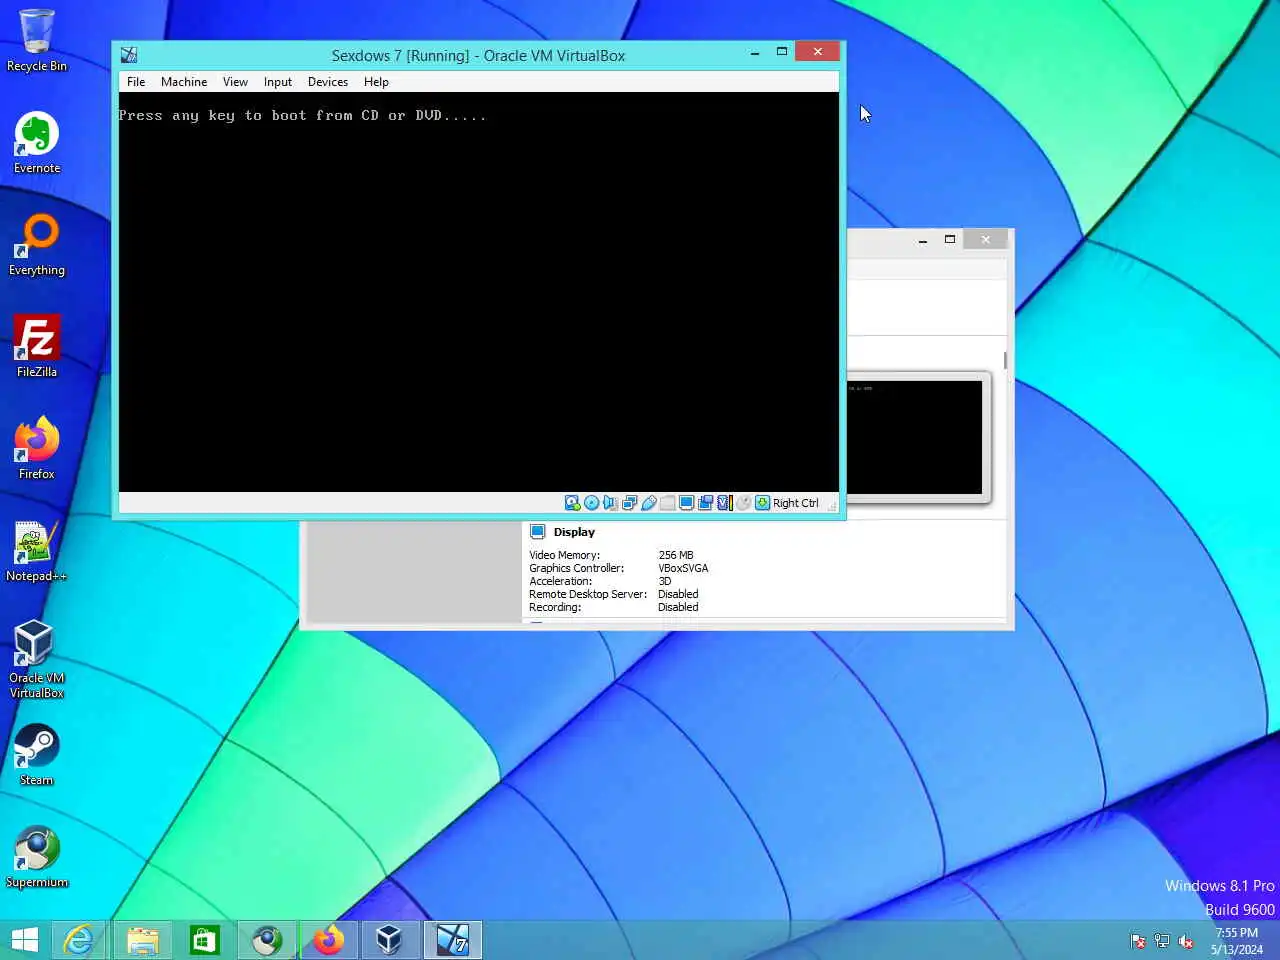1280x960 pixels.
Task: Select the Notepad++ desktop shortcut
Action: tap(37, 551)
